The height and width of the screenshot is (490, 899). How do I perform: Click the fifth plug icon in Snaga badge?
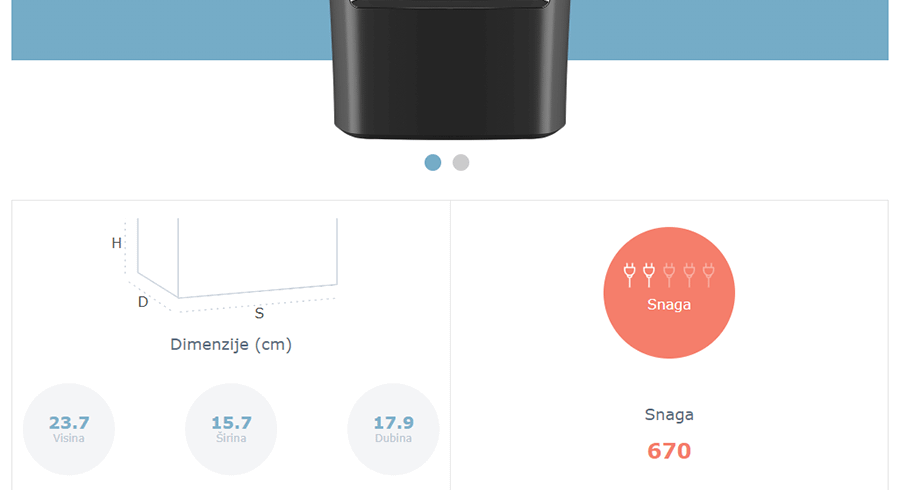pyautogui.click(x=709, y=274)
